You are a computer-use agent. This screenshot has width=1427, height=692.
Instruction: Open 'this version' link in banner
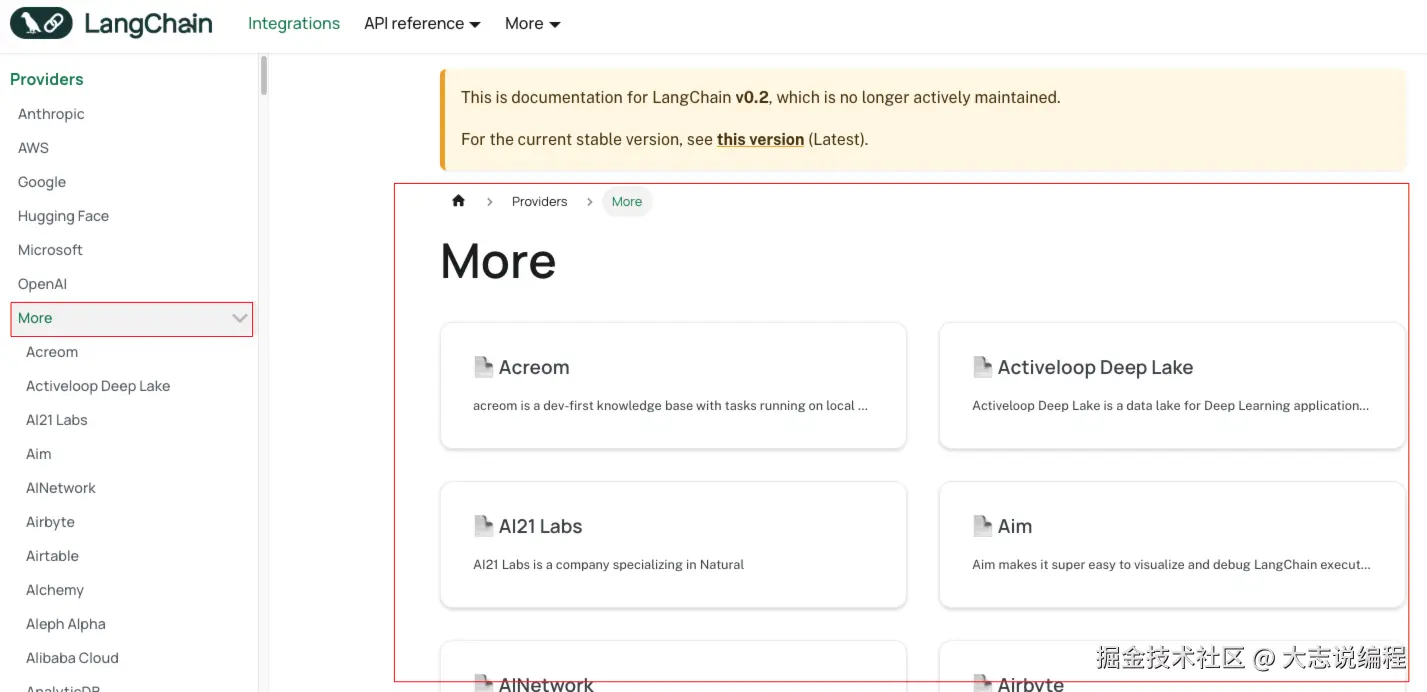pyautogui.click(x=760, y=140)
